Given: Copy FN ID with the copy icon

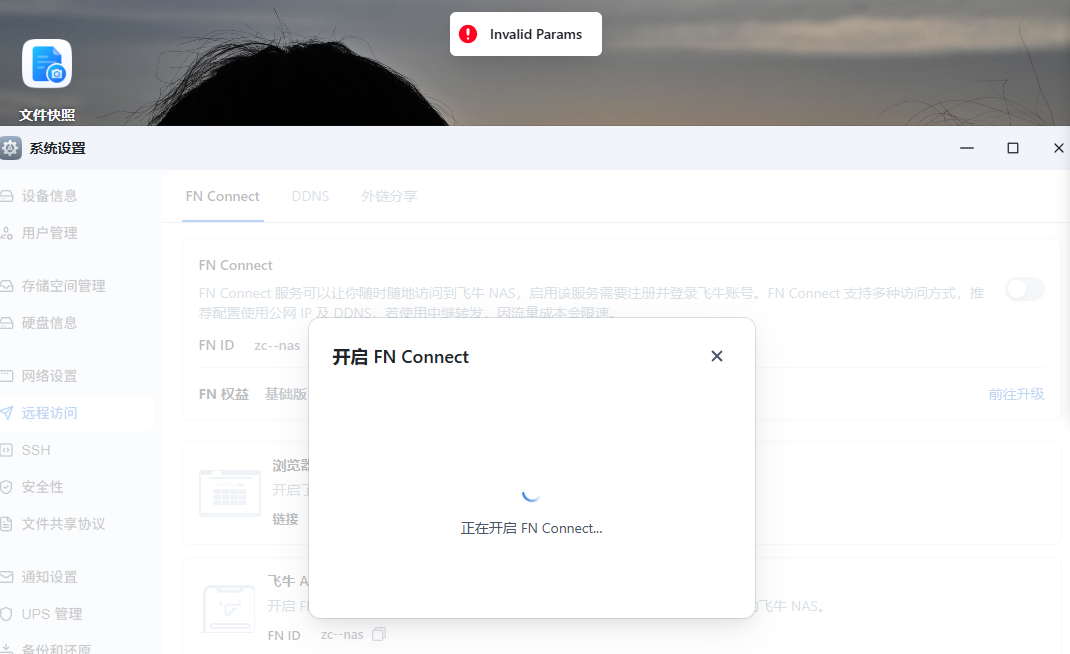Looking at the screenshot, I should [379, 634].
